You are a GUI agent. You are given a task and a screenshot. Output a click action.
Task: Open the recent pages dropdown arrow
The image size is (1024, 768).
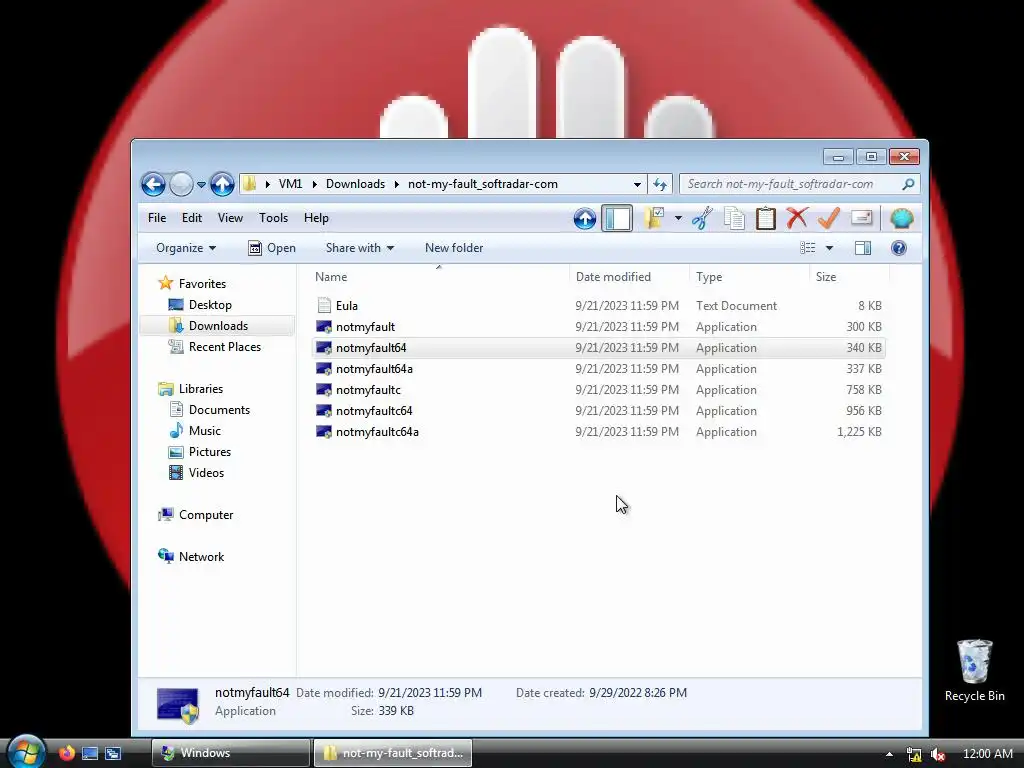(x=201, y=185)
